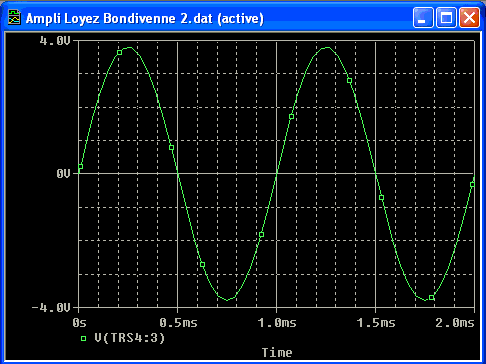
Task: Click the 1.5ms X-axis label
Action: click(x=376, y=323)
